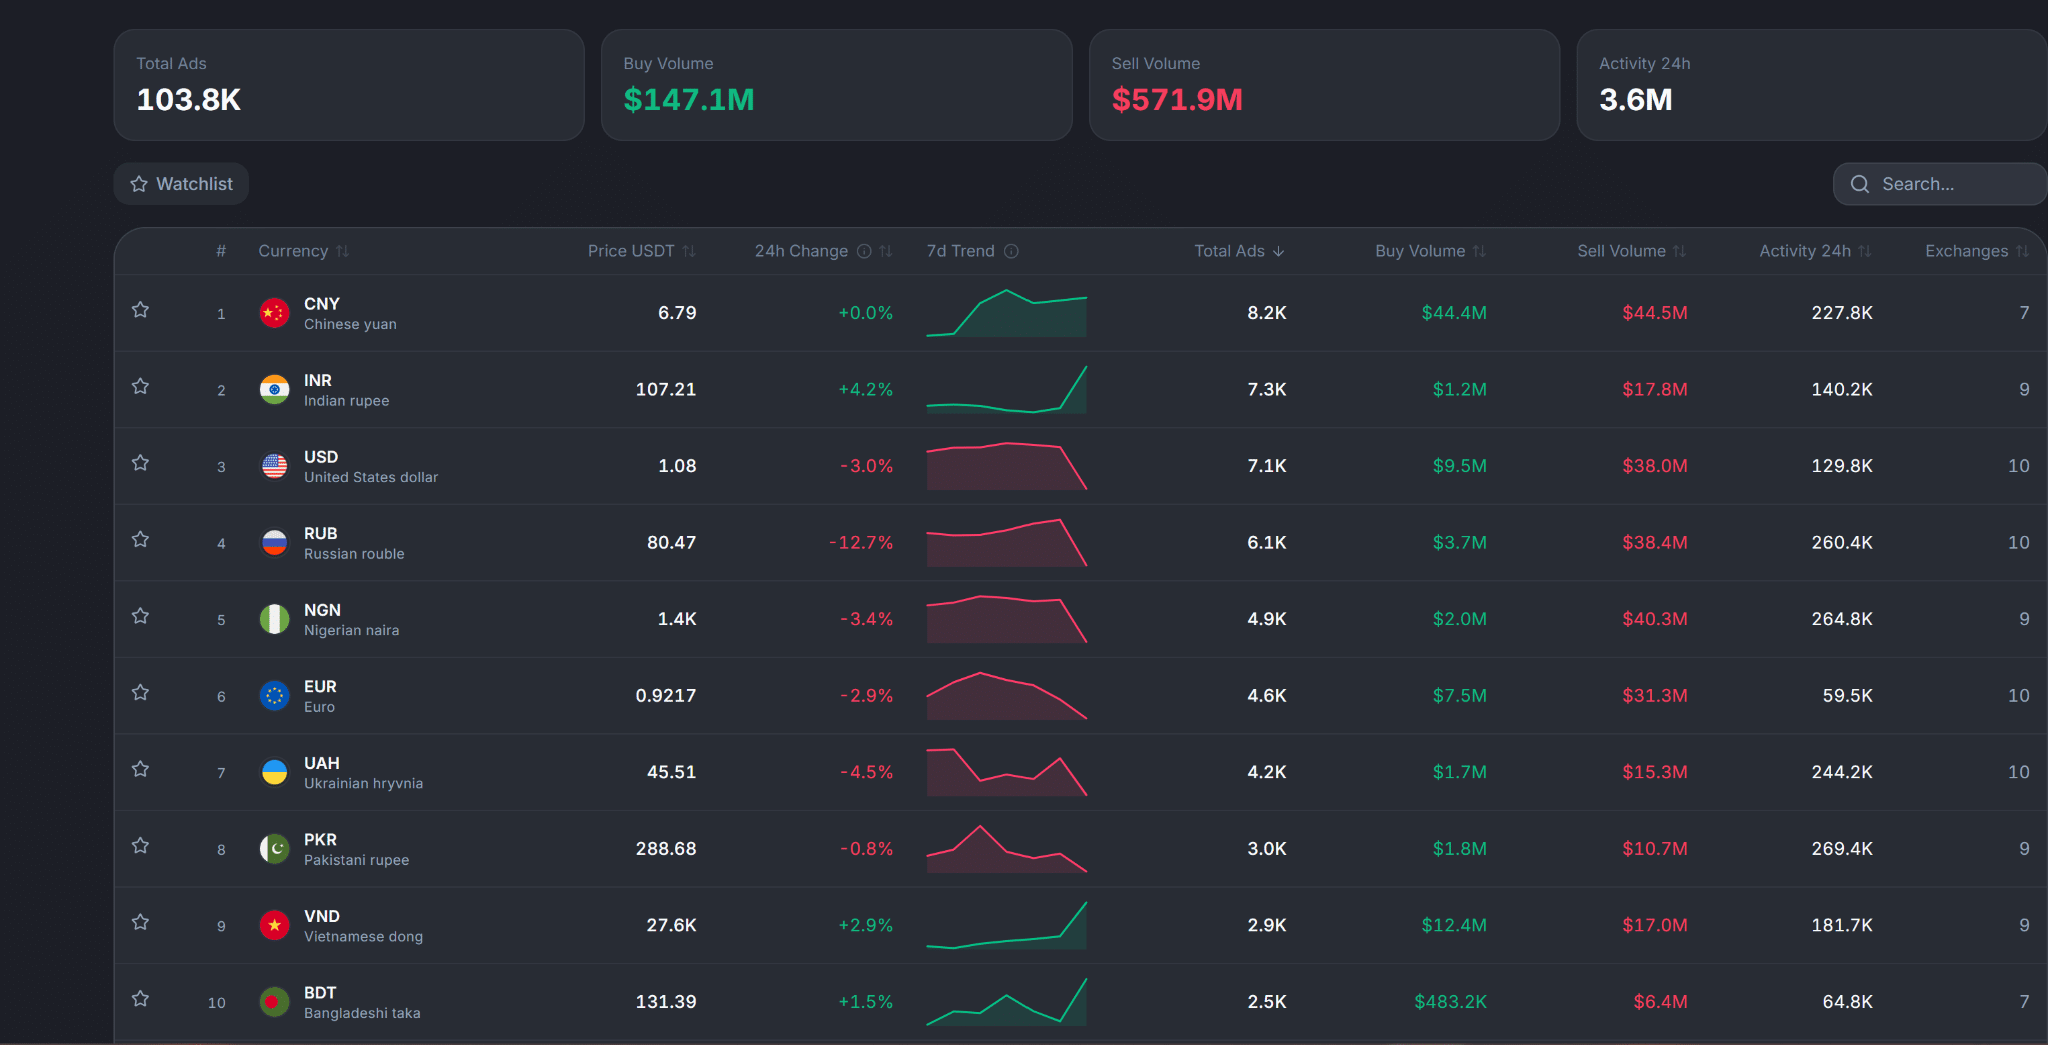Sort table by Total Ads column
The width and height of the screenshot is (2048, 1045).
[x=1239, y=251]
